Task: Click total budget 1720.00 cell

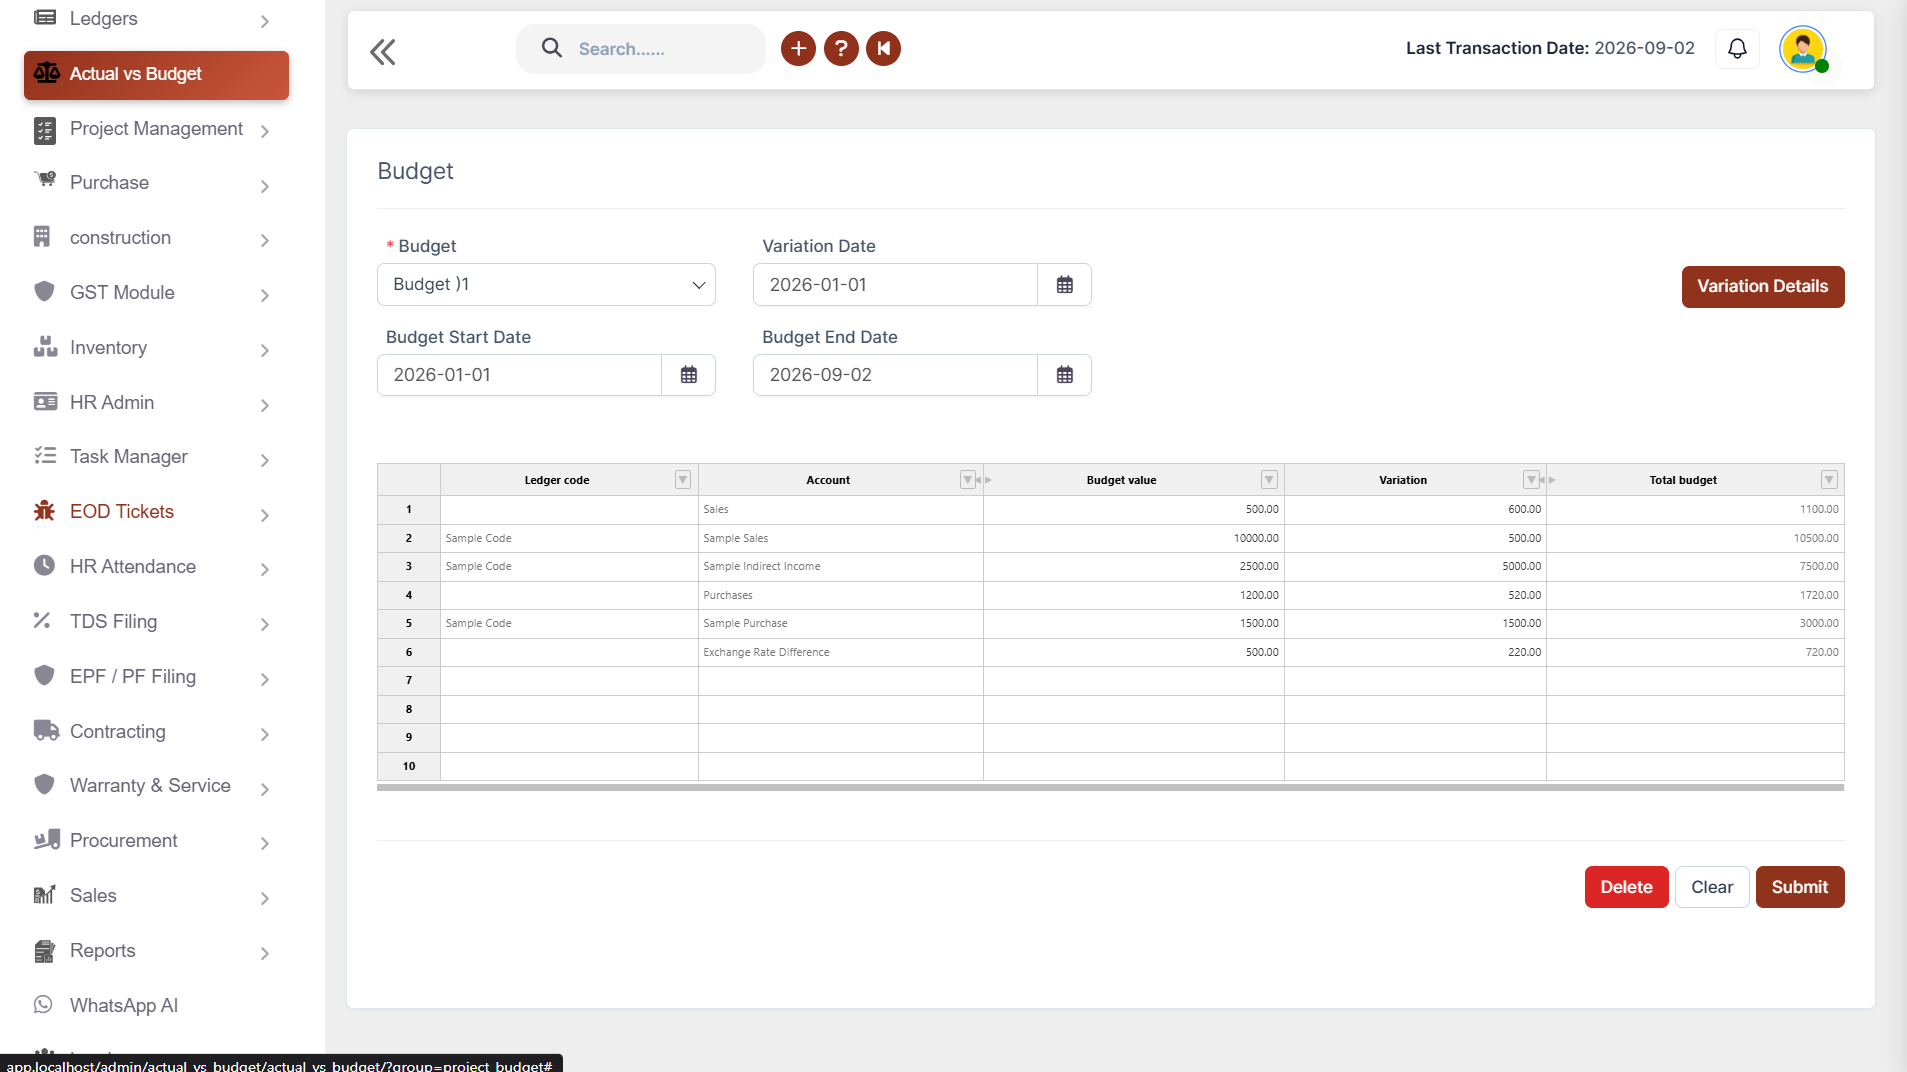Action: (1695, 595)
